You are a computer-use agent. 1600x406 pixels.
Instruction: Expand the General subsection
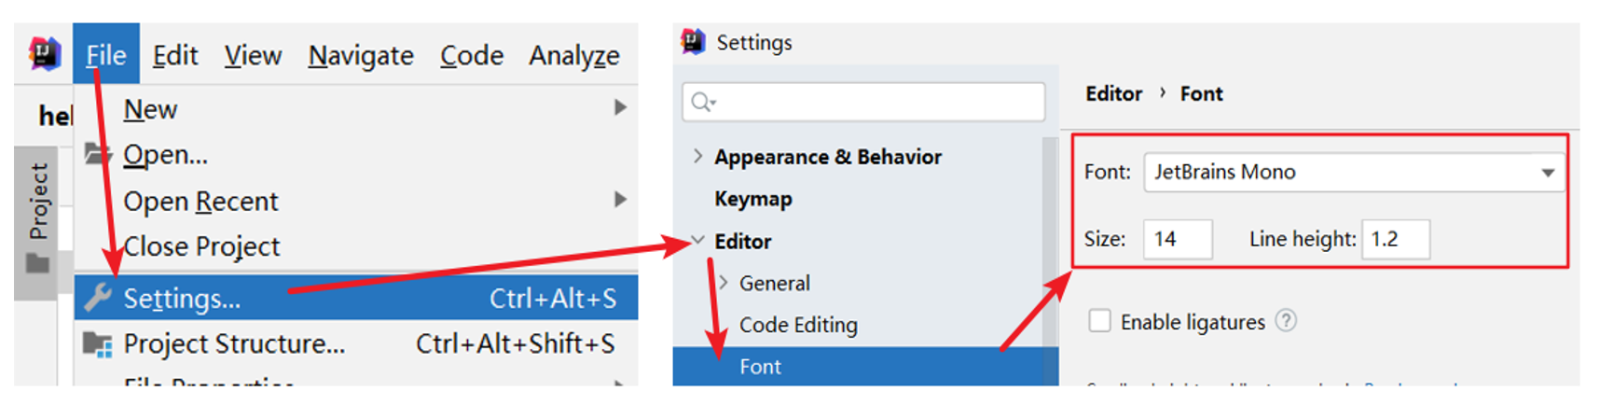click(723, 283)
